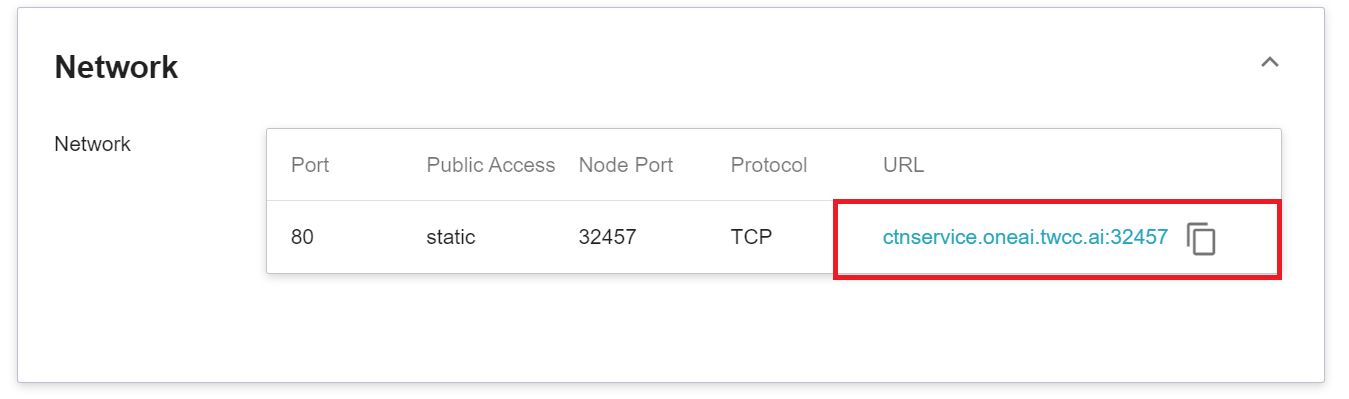Select the port value 80 cell
This screenshot has width=1349, height=399.
302,237
